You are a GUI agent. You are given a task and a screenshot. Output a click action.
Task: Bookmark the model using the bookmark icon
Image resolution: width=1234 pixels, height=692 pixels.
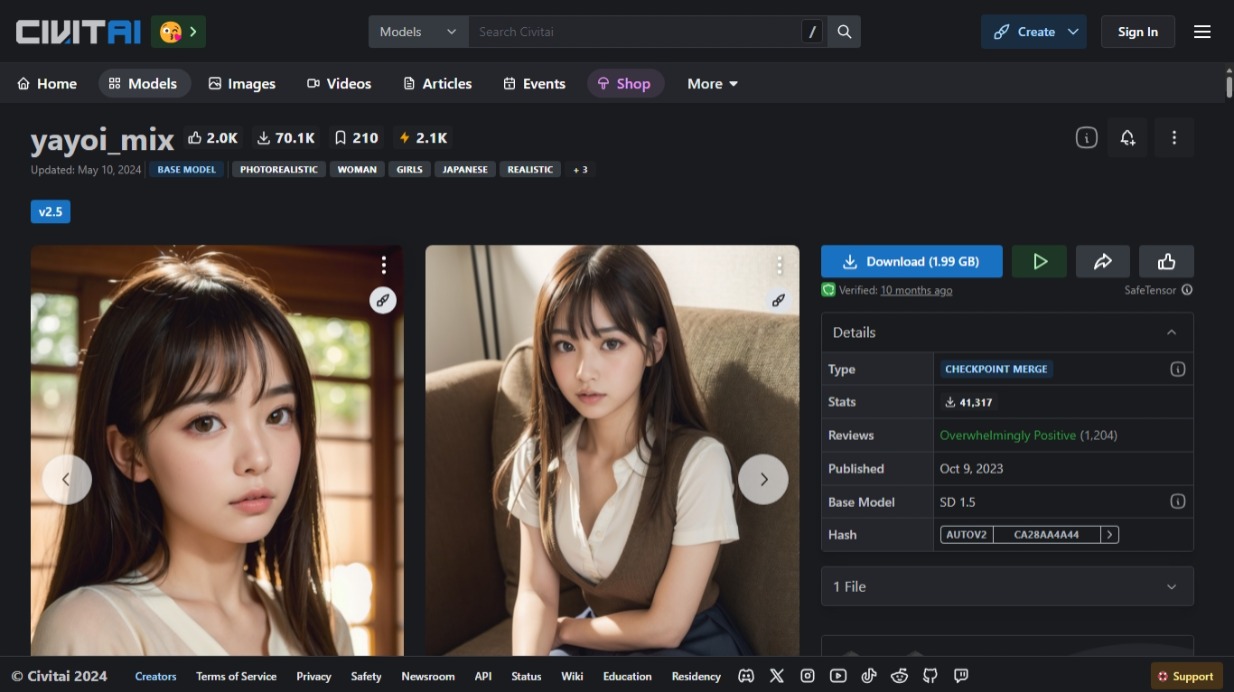point(355,137)
